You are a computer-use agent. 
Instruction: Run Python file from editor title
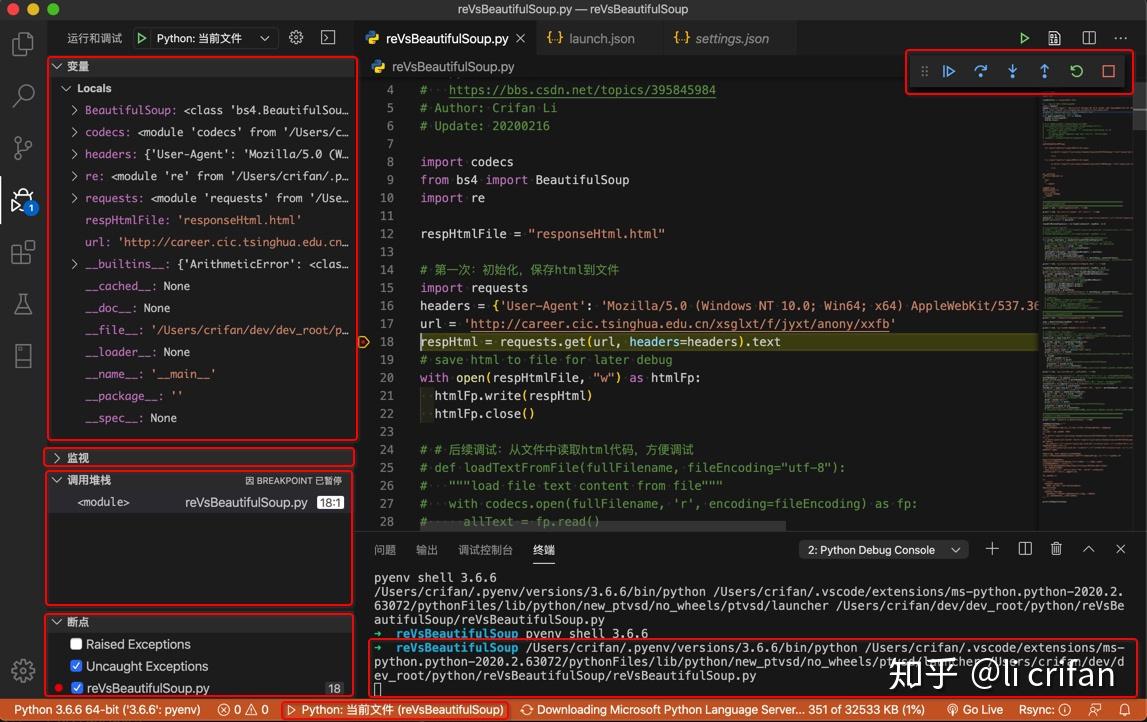1024,38
